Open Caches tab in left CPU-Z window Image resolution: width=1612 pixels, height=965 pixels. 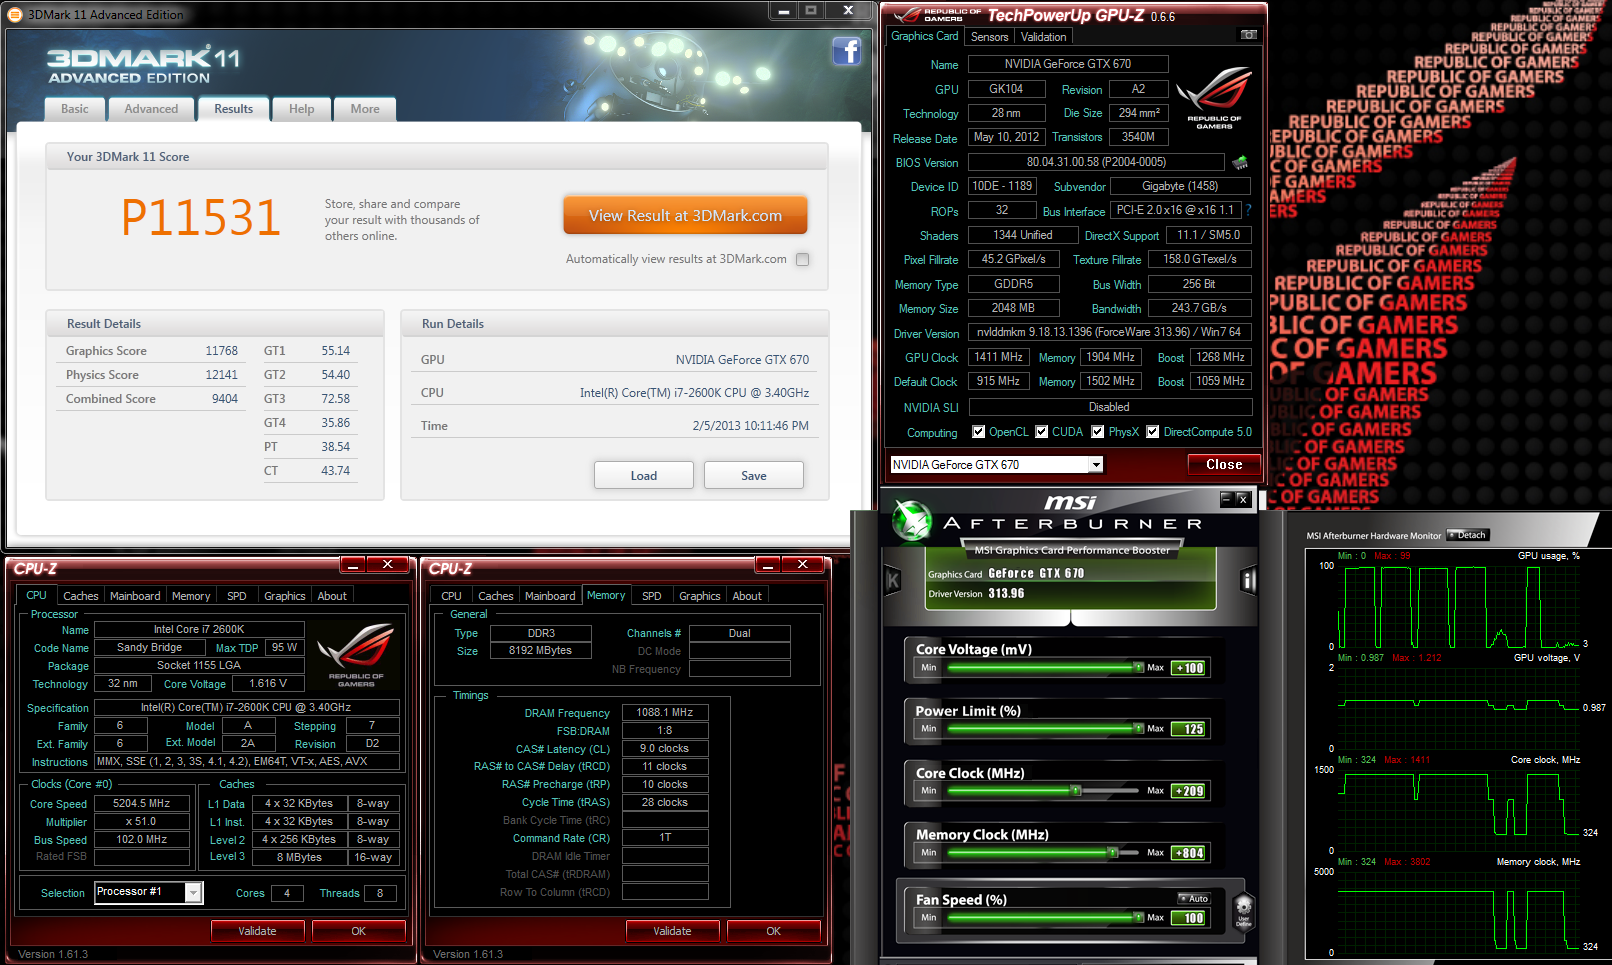81,596
